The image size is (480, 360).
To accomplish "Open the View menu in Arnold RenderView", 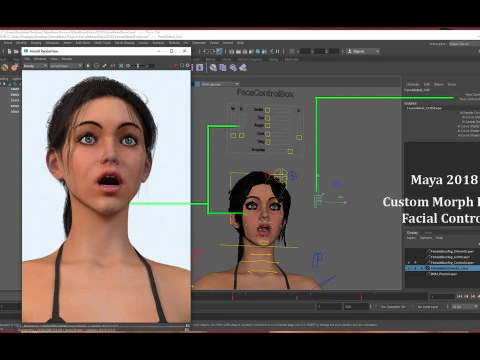I will pos(54,59).
